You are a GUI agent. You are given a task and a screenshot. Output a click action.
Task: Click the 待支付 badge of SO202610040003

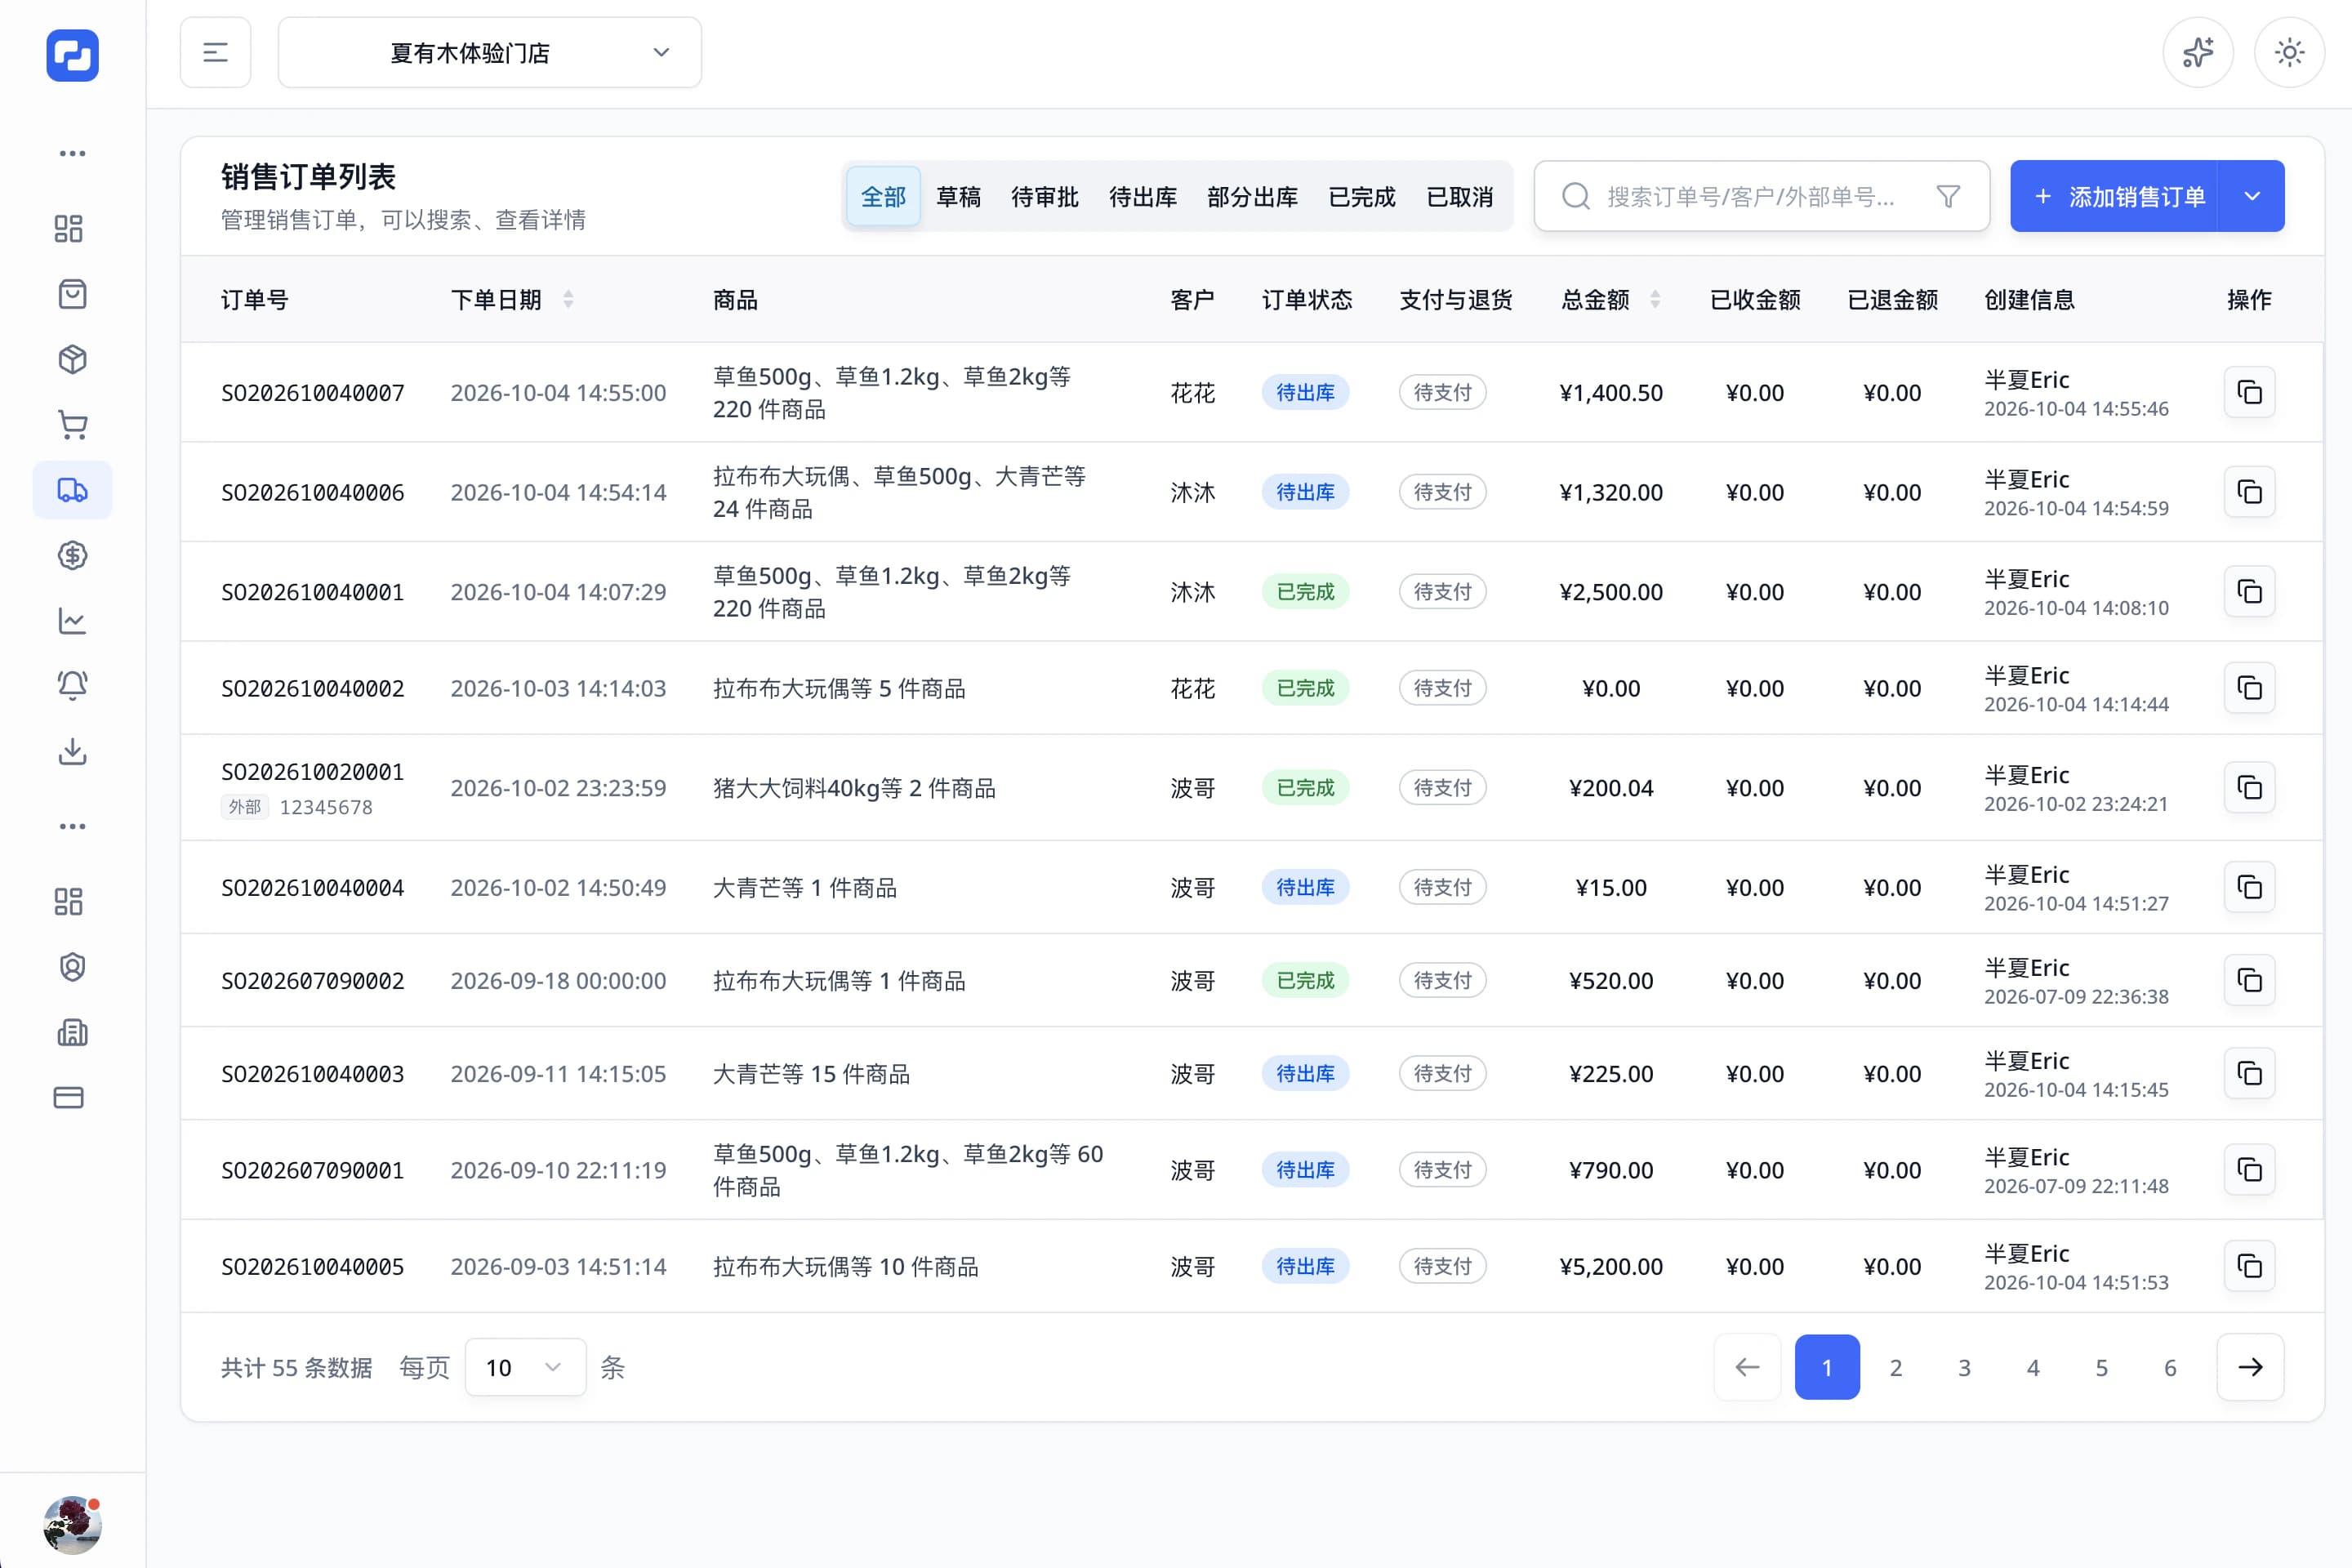click(x=1442, y=1073)
